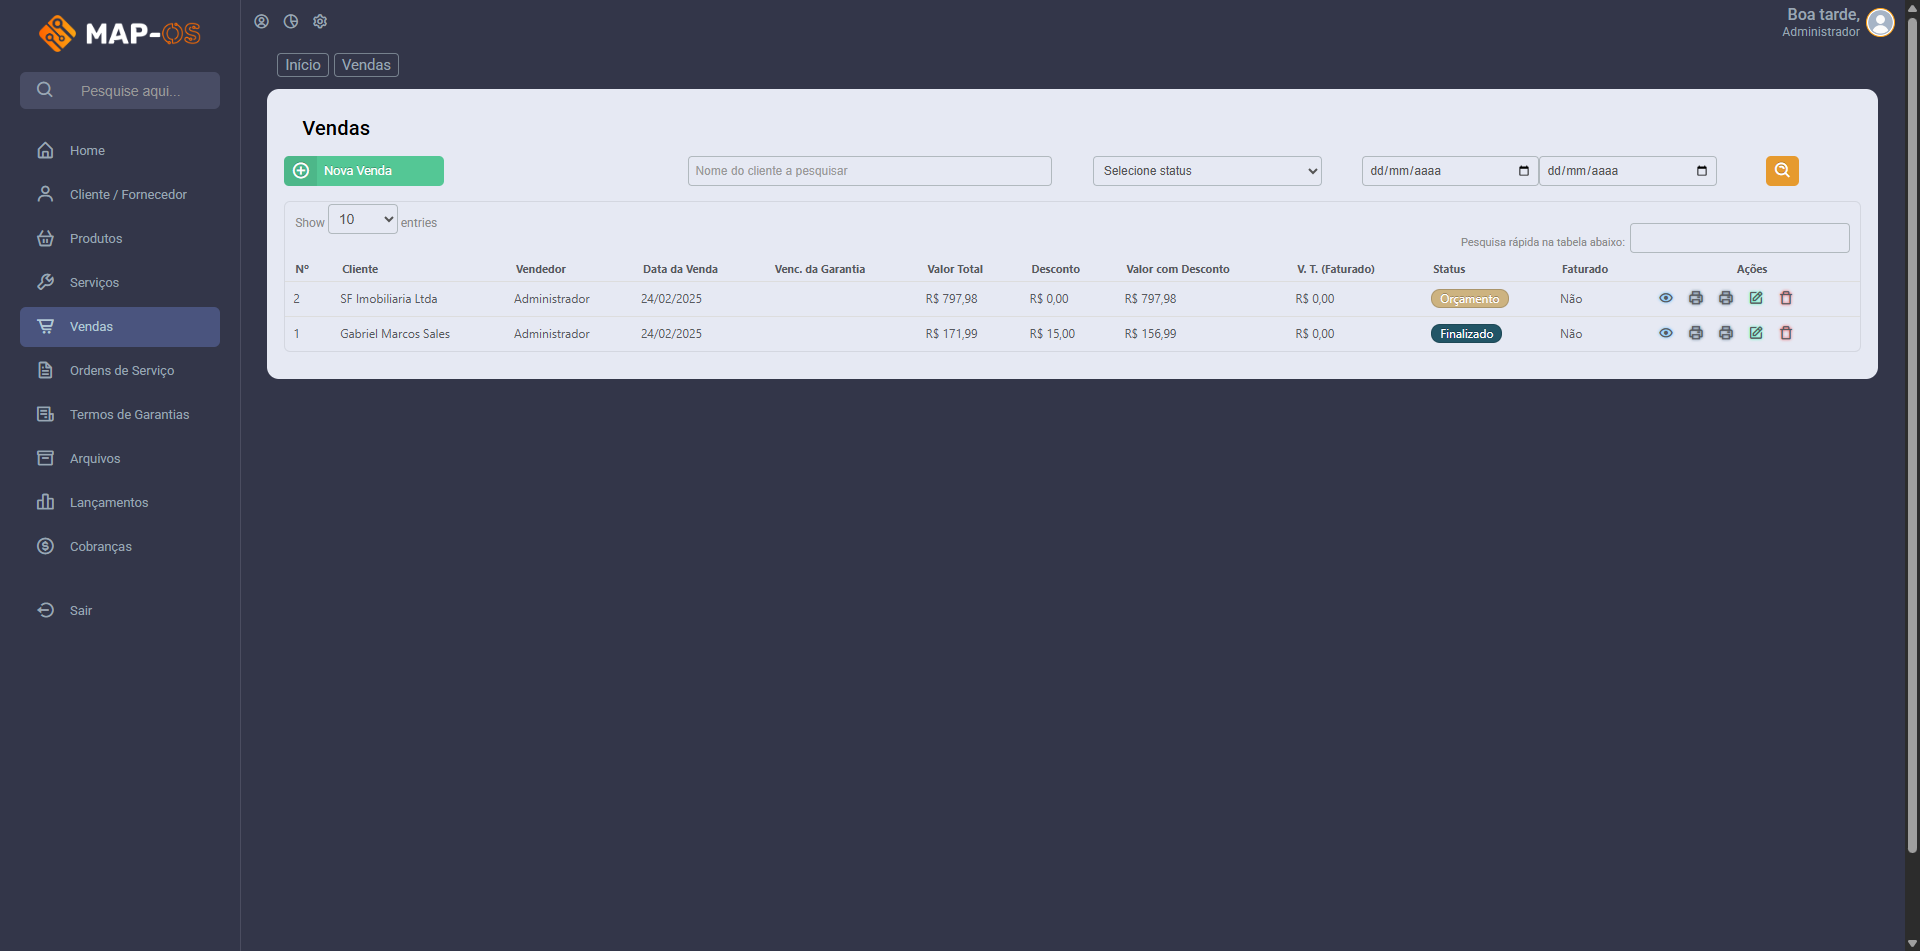1920x951 pixels.
Task: Click first printer icon in Gabriel Marcos row
Action: point(1696,333)
